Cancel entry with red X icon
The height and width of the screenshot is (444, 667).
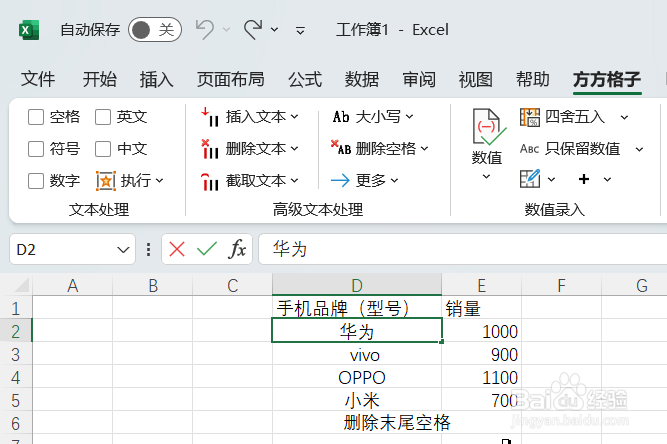(177, 249)
